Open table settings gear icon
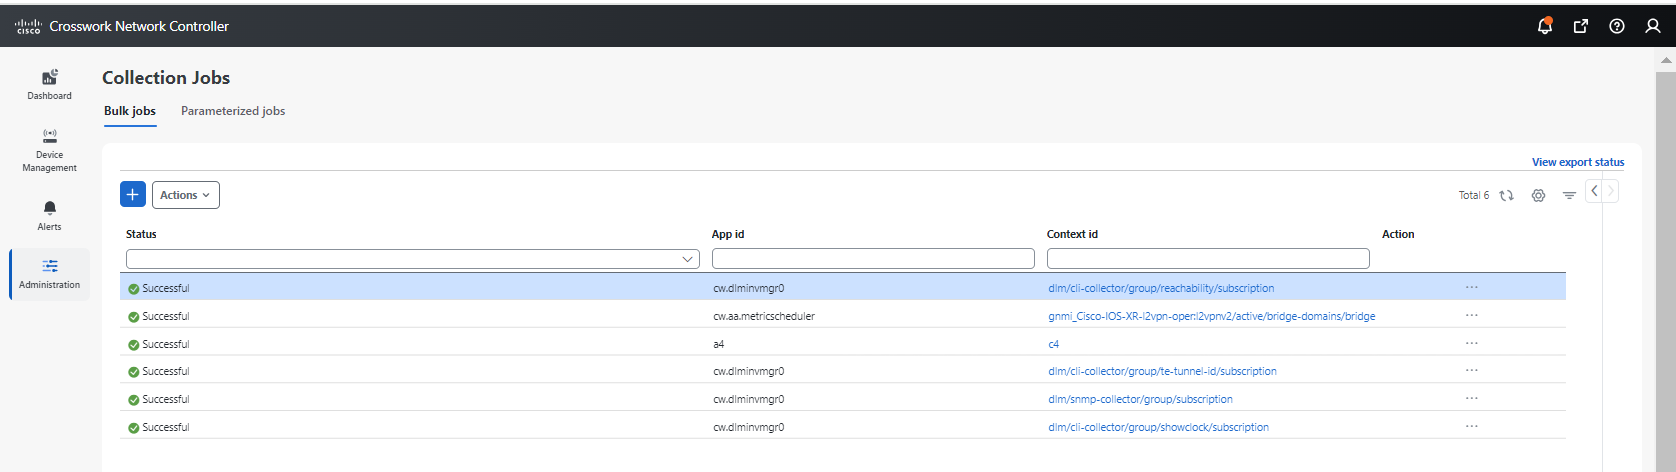This screenshot has height=472, width=1676. pyautogui.click(x=1539, y=195)
